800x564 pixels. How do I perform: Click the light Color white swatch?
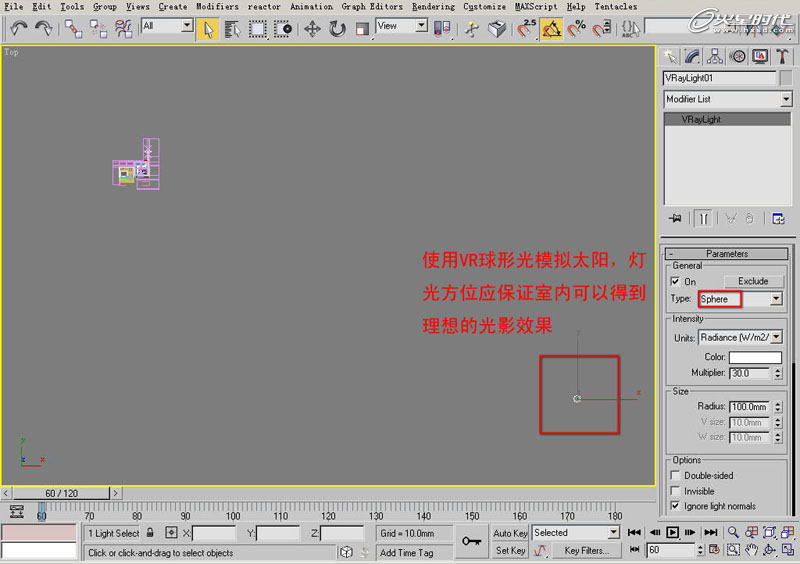(x=755, y=357)
